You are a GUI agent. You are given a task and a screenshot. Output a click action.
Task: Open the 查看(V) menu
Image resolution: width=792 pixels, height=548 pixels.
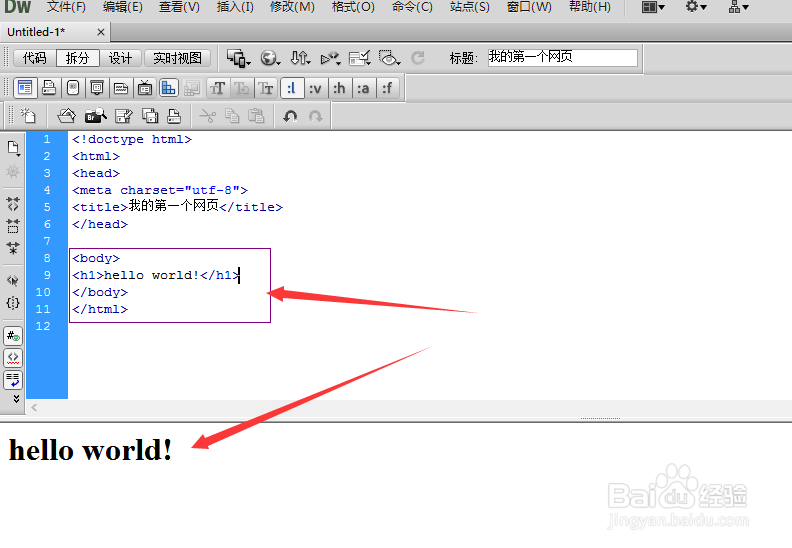tap(179, 7)
